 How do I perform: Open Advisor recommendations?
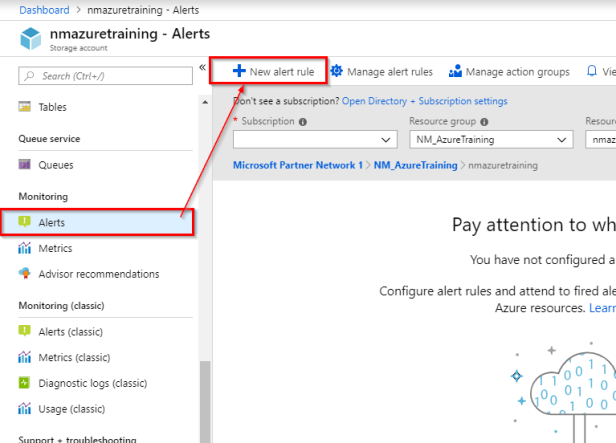click(98, 274)
